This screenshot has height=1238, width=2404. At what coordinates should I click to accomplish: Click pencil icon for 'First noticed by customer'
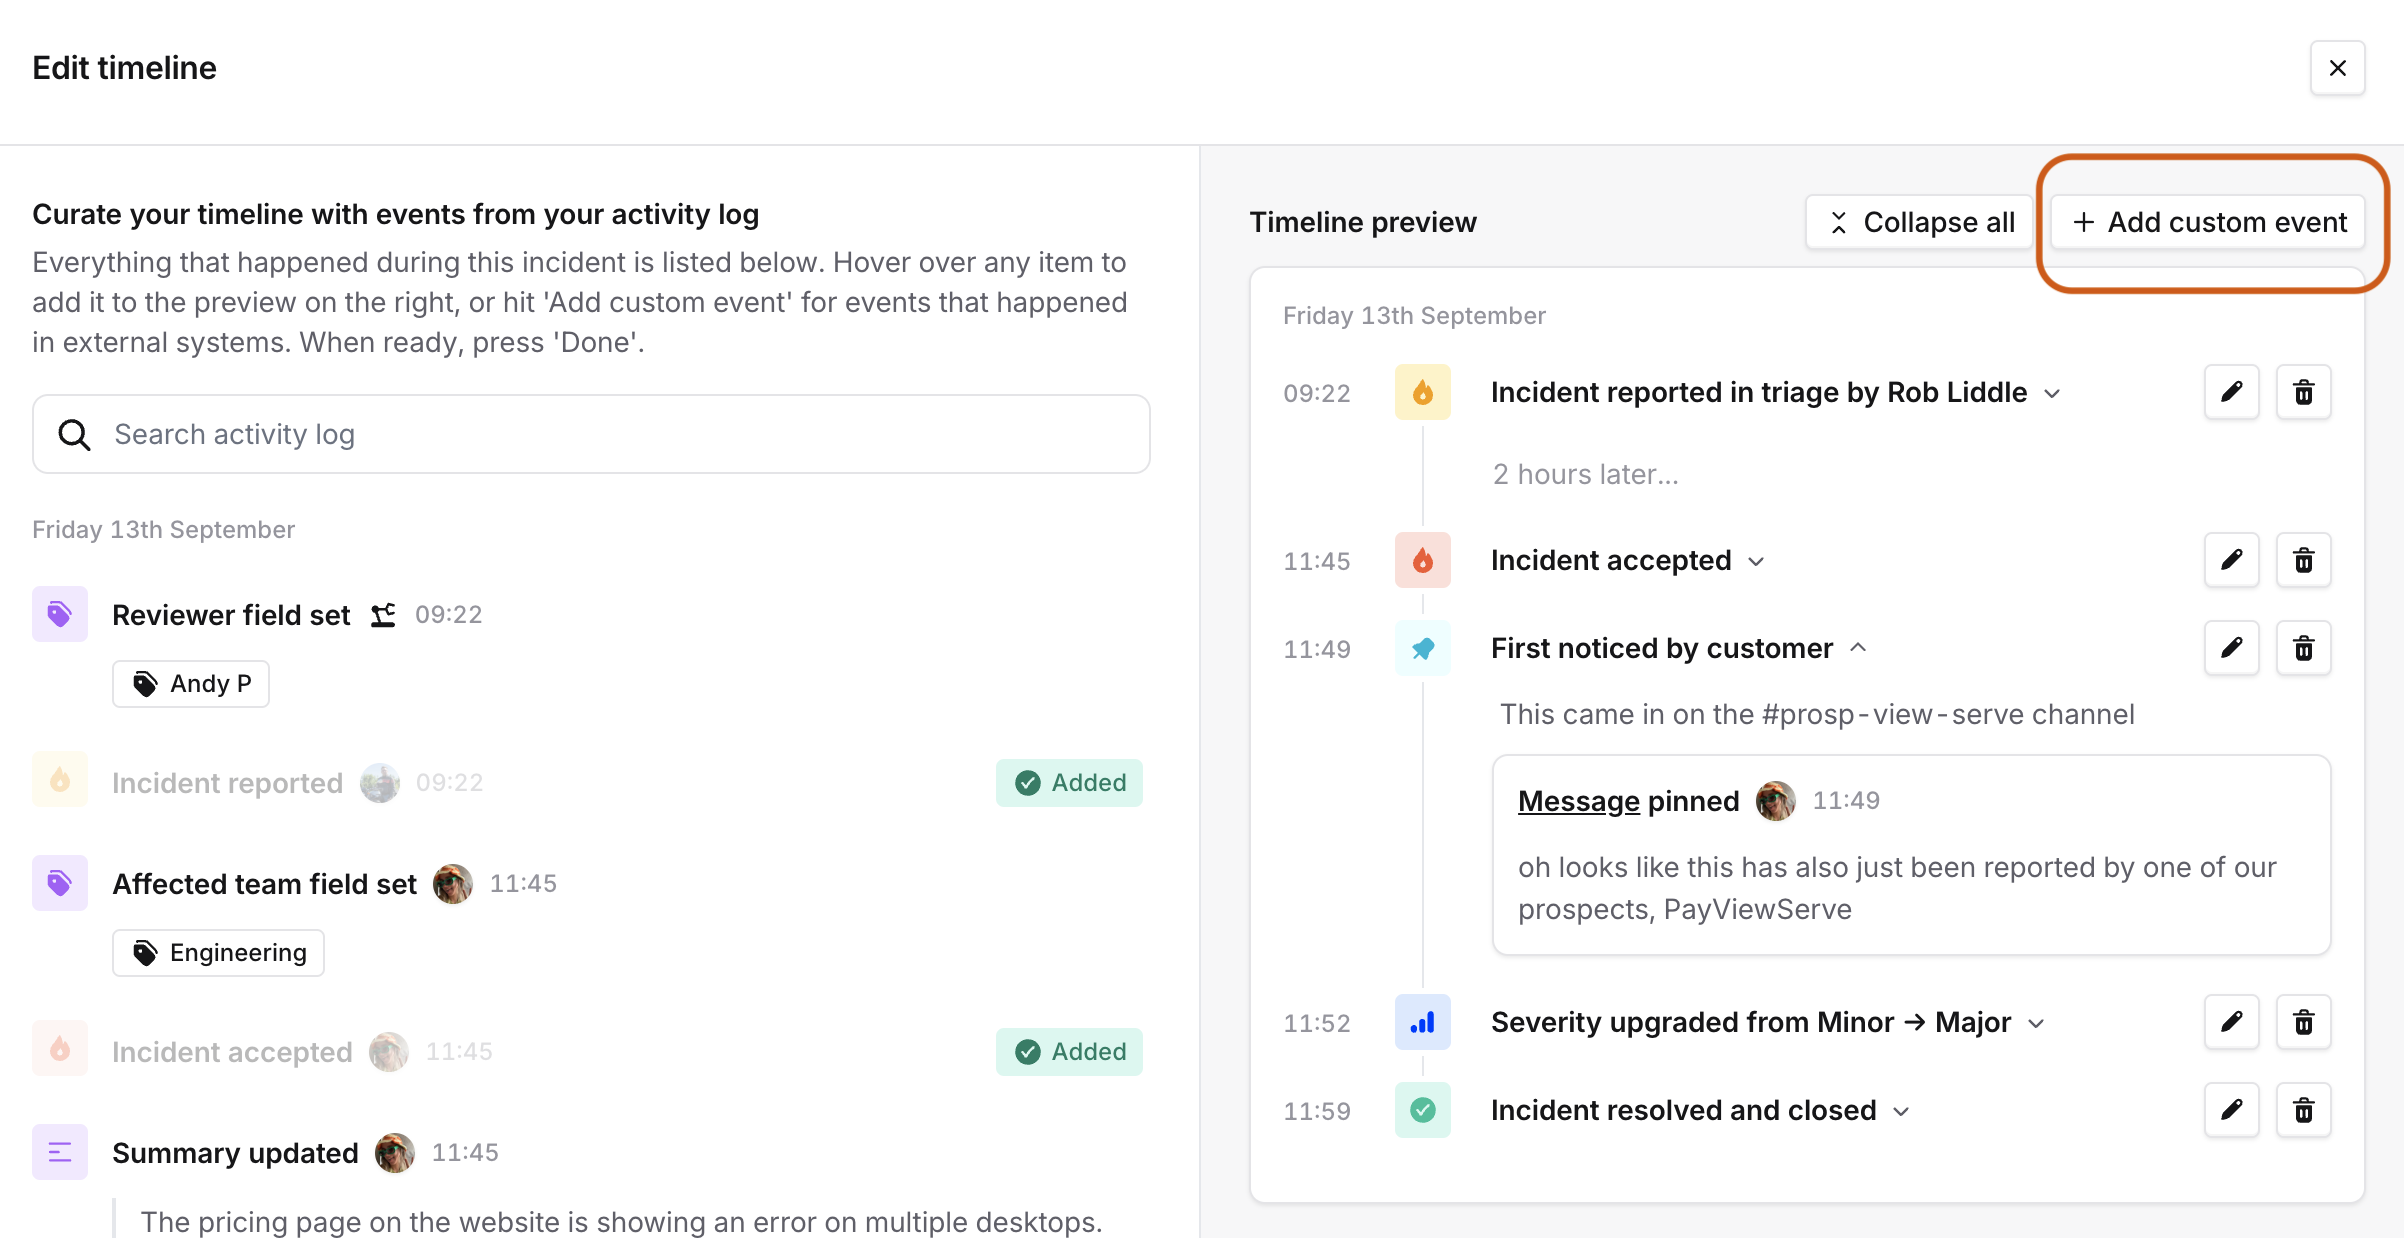pyautogui.click(x=2231, y=648)
